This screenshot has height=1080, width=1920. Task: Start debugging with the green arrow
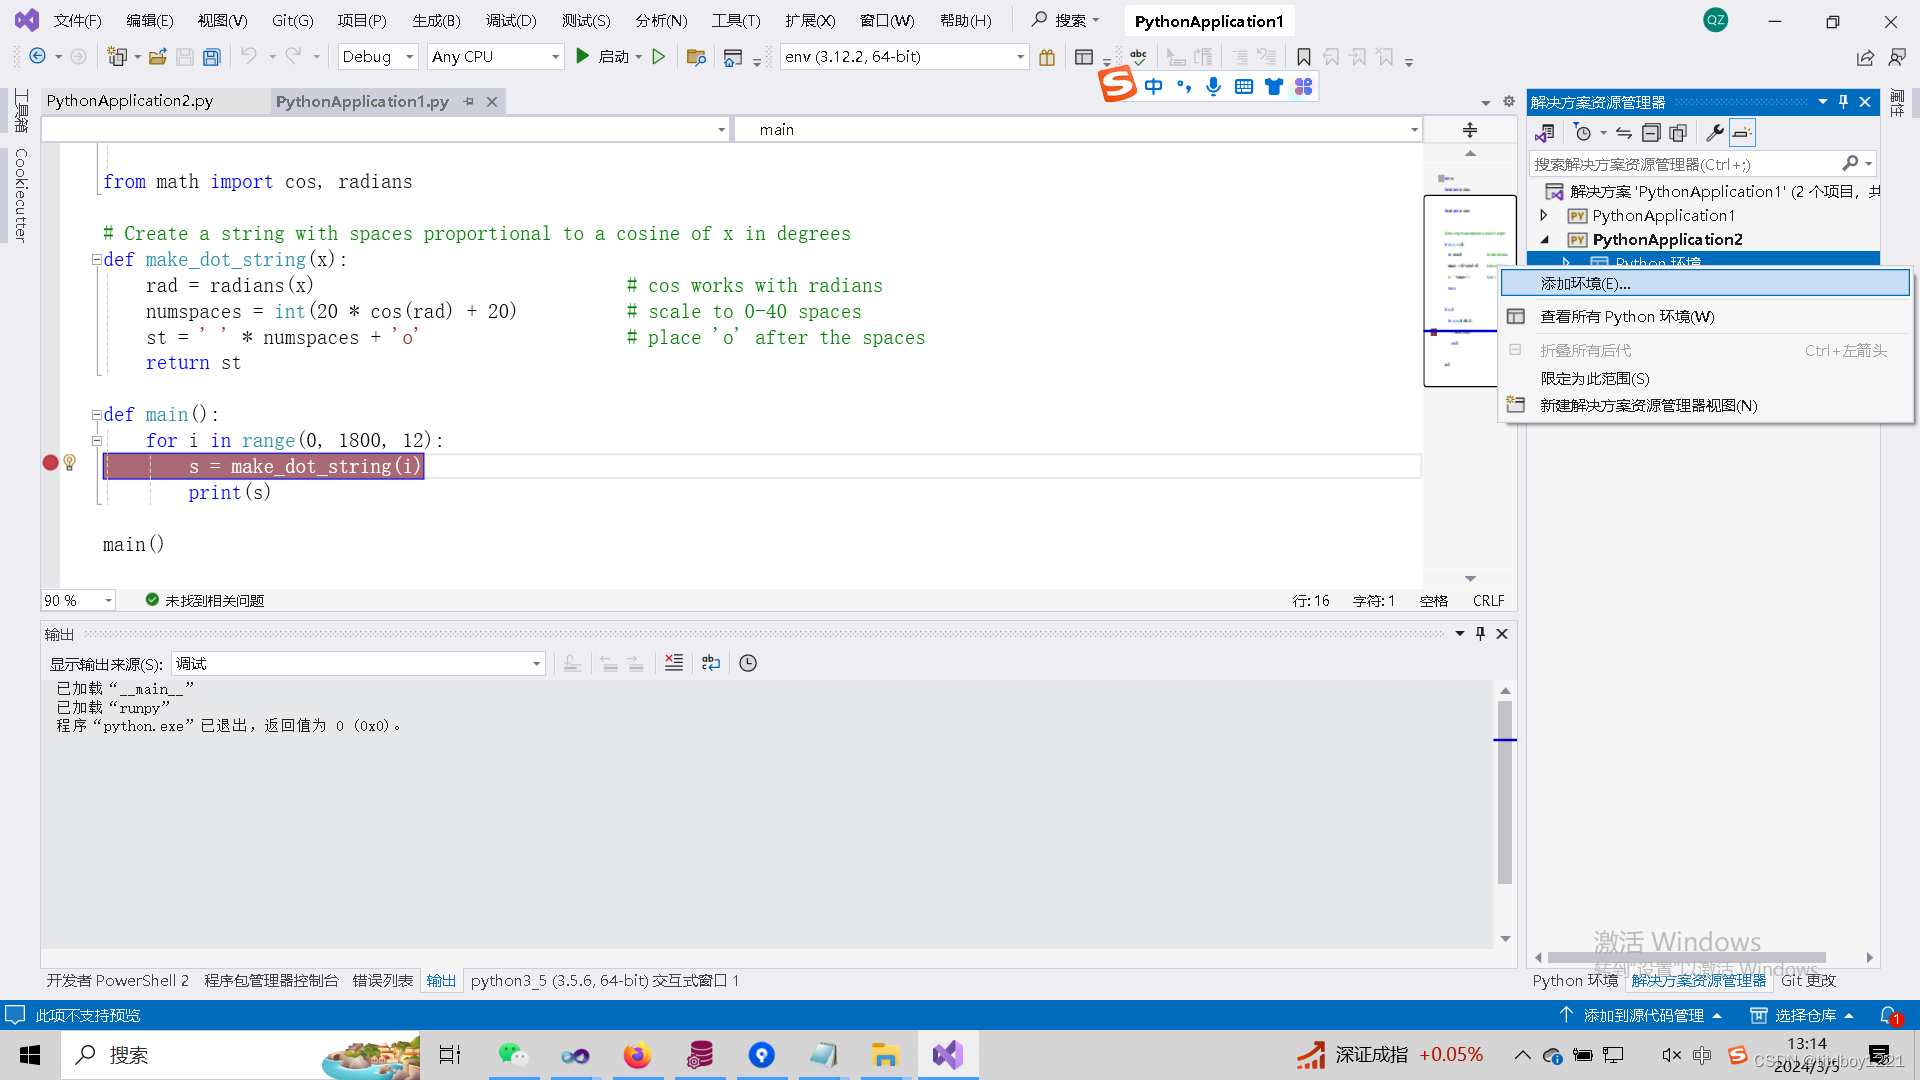click(x=583, y=57)
